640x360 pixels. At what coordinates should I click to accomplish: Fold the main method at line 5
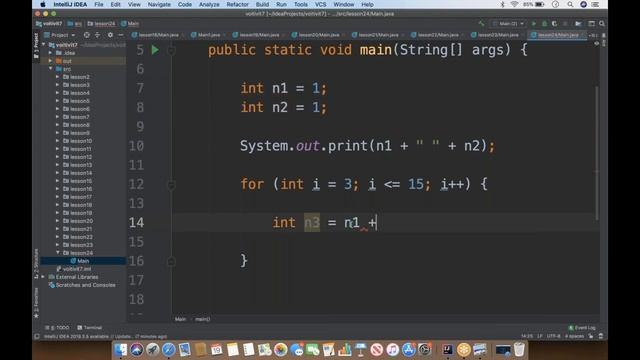pyautogui.click(x=171, y=50)
